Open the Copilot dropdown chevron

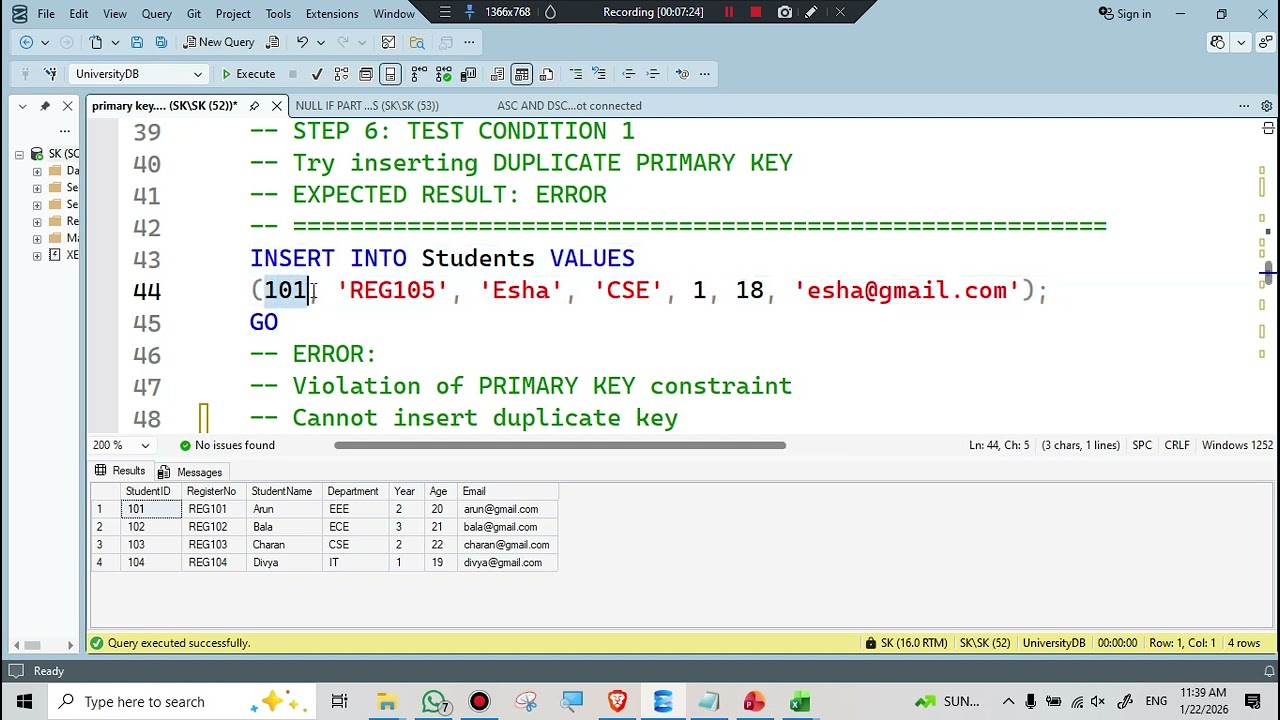1241,42
